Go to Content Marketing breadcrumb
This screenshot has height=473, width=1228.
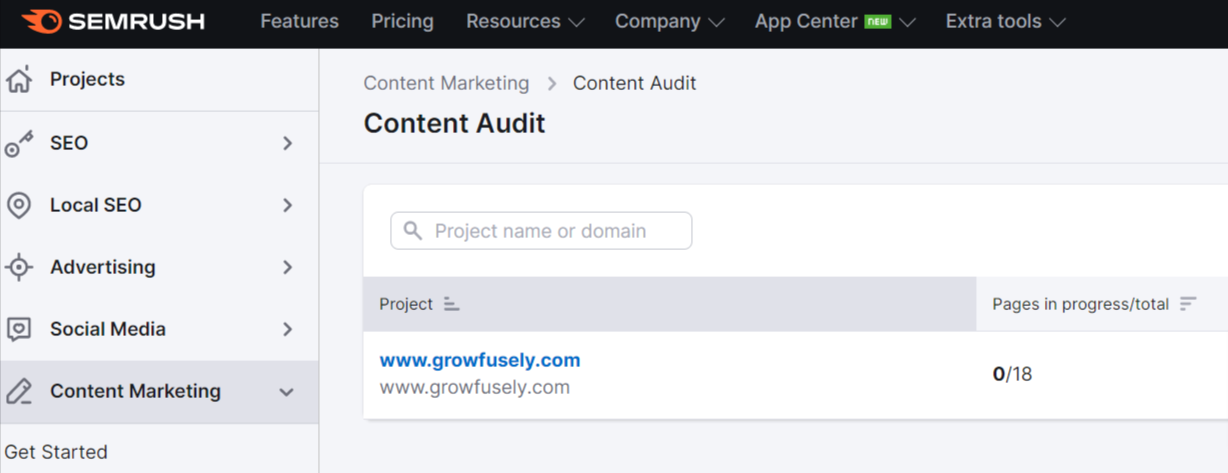pos(446,83)
